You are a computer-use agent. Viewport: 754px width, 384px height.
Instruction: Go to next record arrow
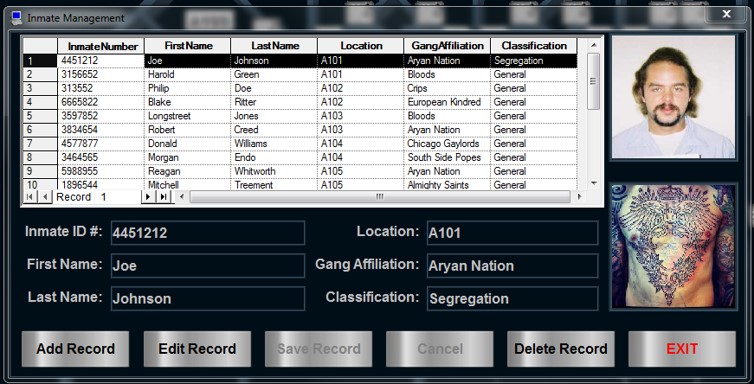(x=148, y=197)
